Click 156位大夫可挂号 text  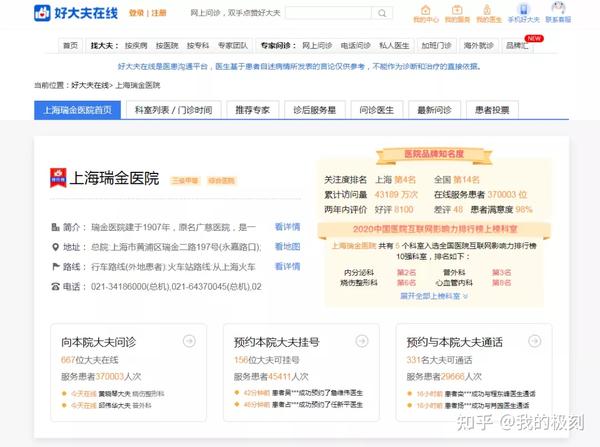267,360
